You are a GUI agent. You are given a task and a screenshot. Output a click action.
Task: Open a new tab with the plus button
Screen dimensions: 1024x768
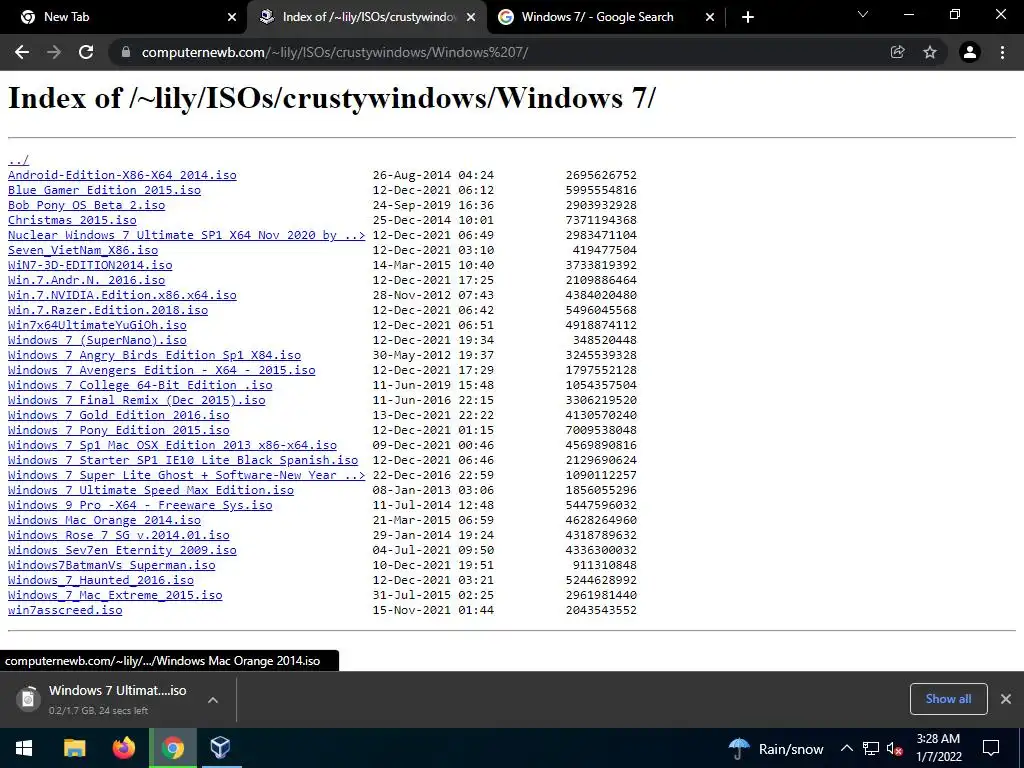coord(748,17)
